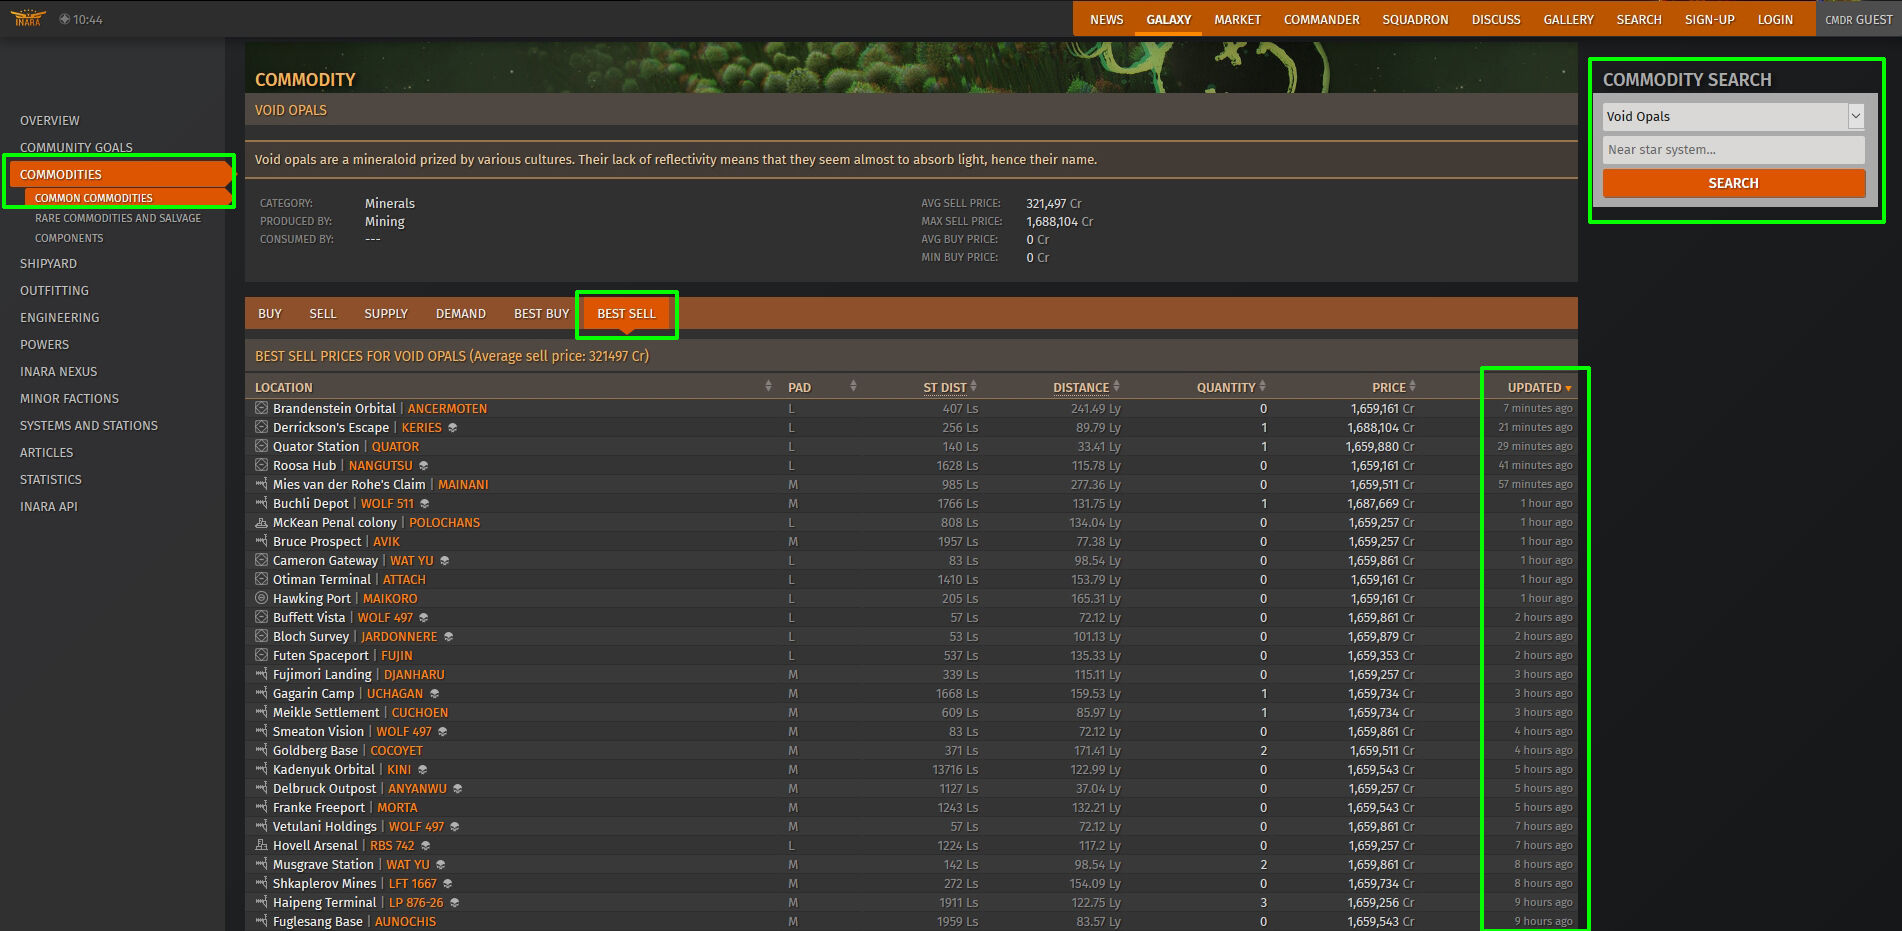The height and width of the screenshot is (931, 1902).
Task: Go to Engineering section
Action: coord(60,318)
